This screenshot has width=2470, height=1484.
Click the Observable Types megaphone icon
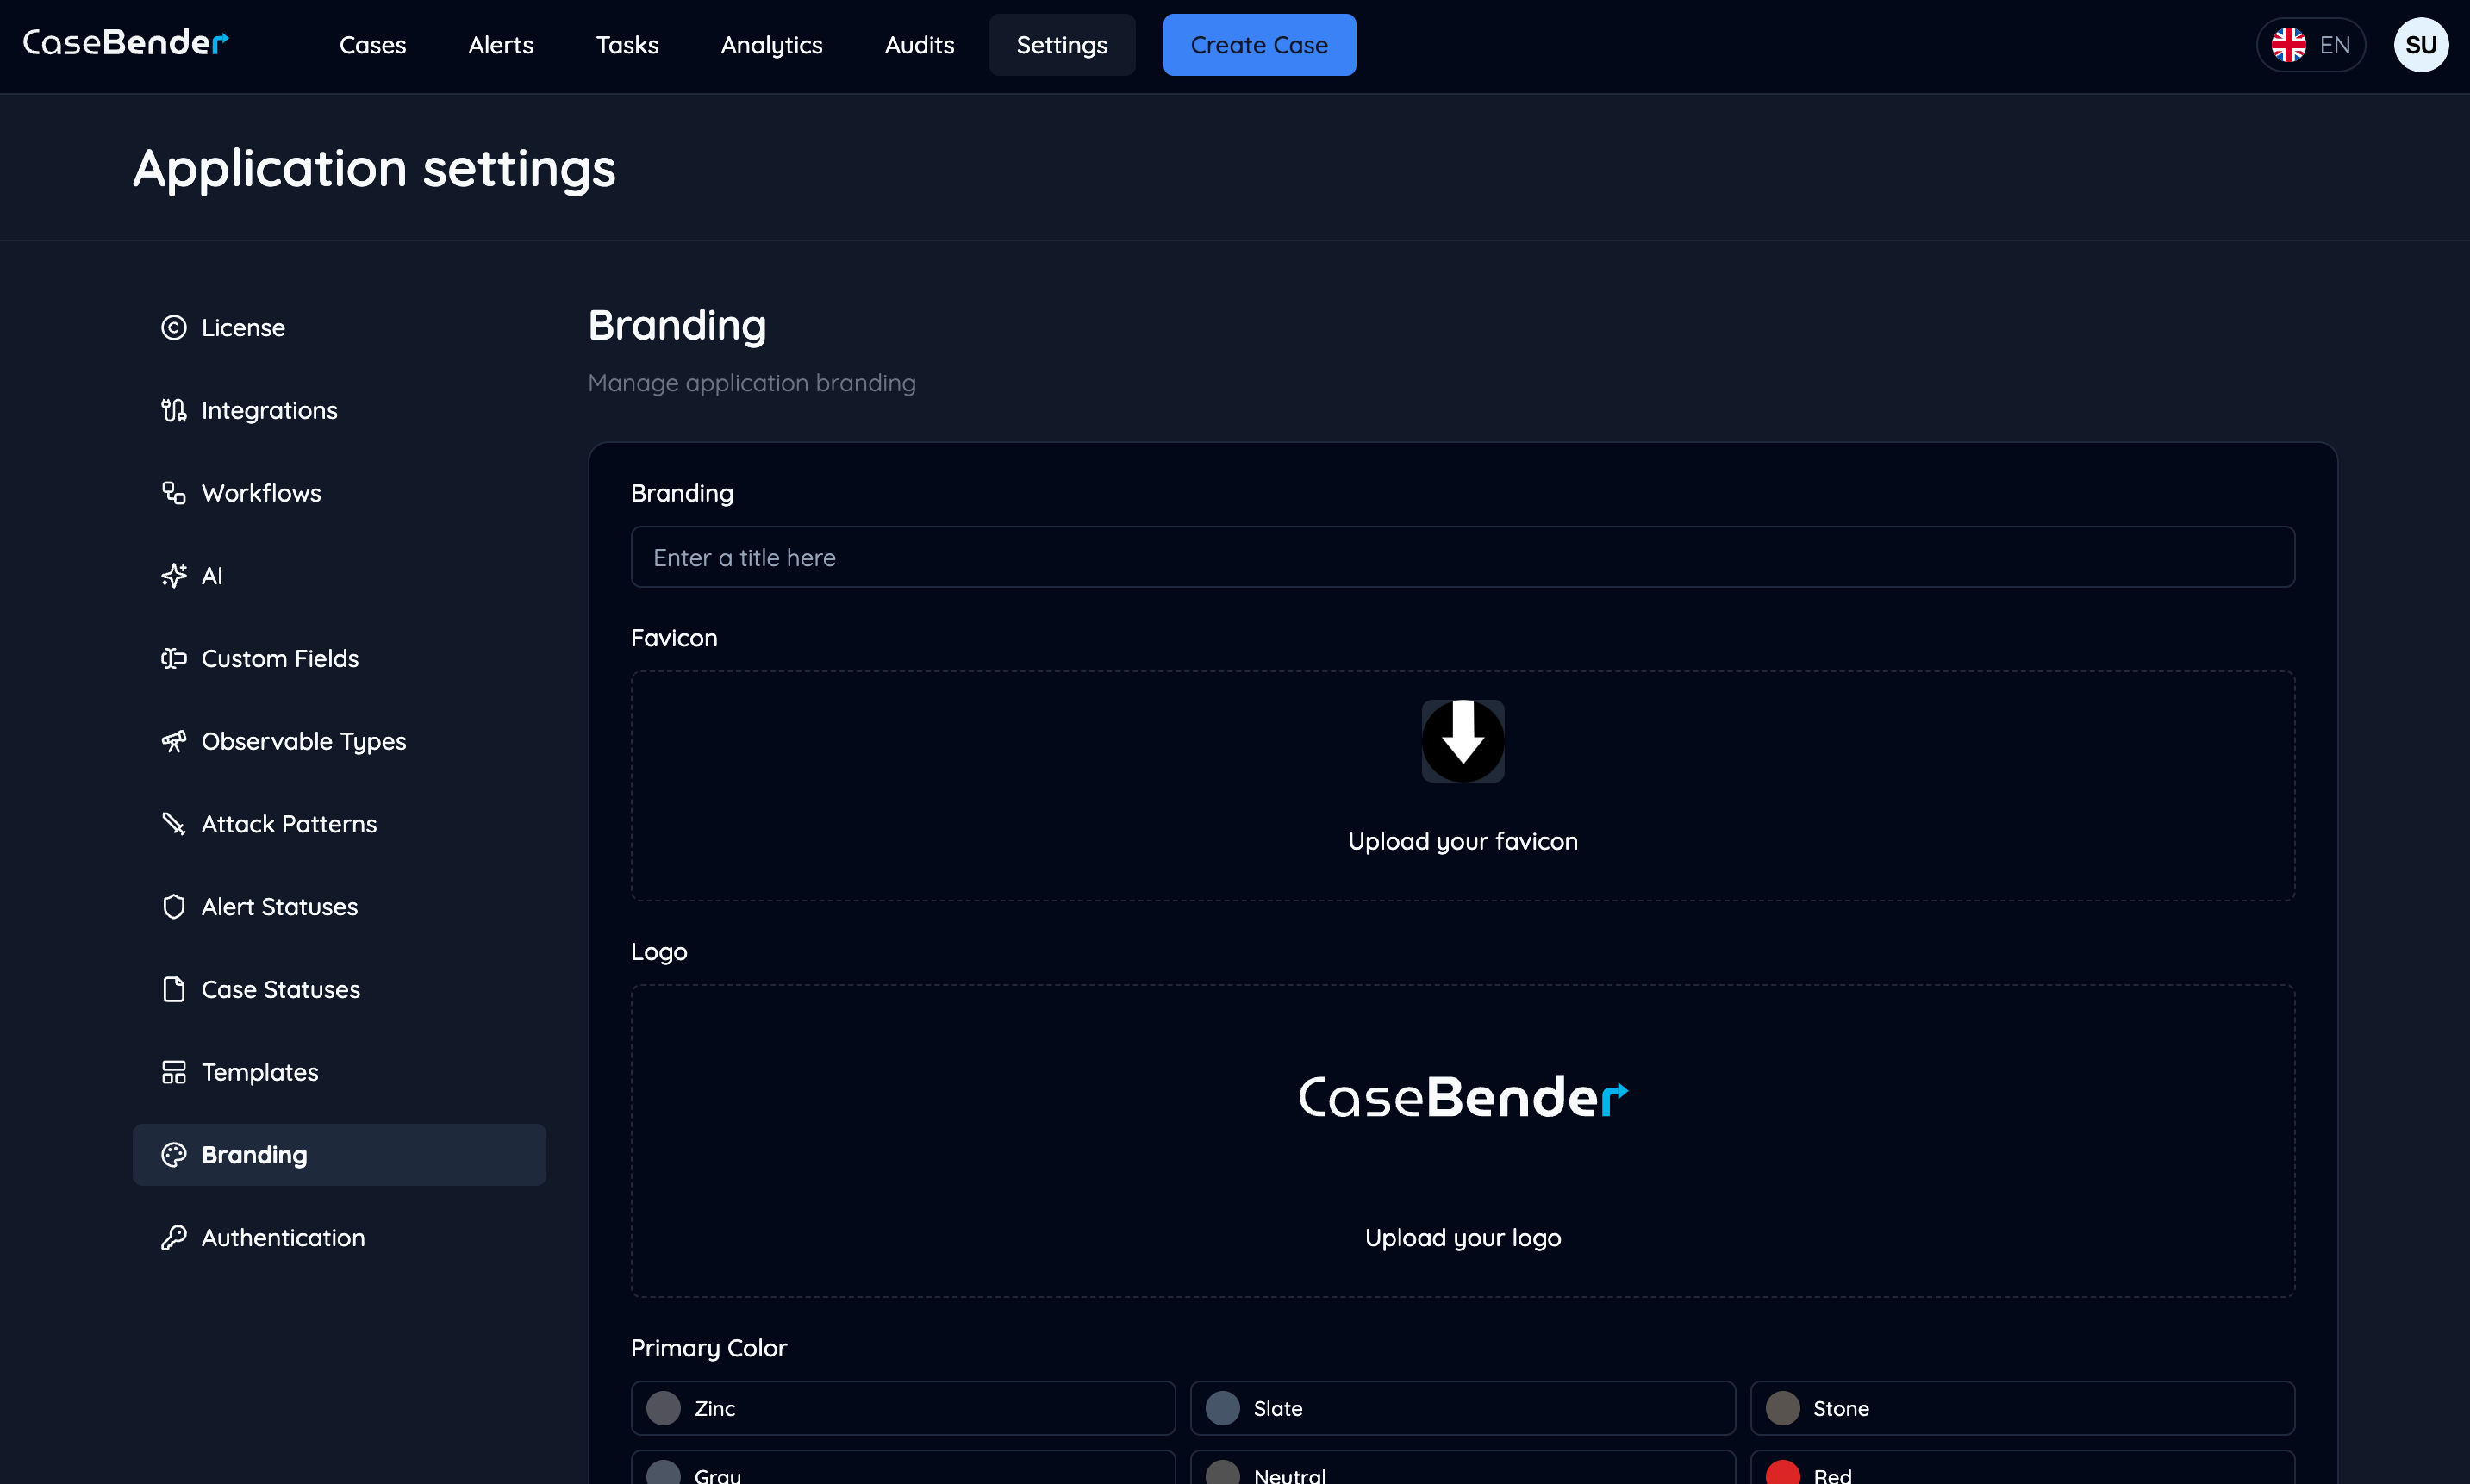click(173, 741)
